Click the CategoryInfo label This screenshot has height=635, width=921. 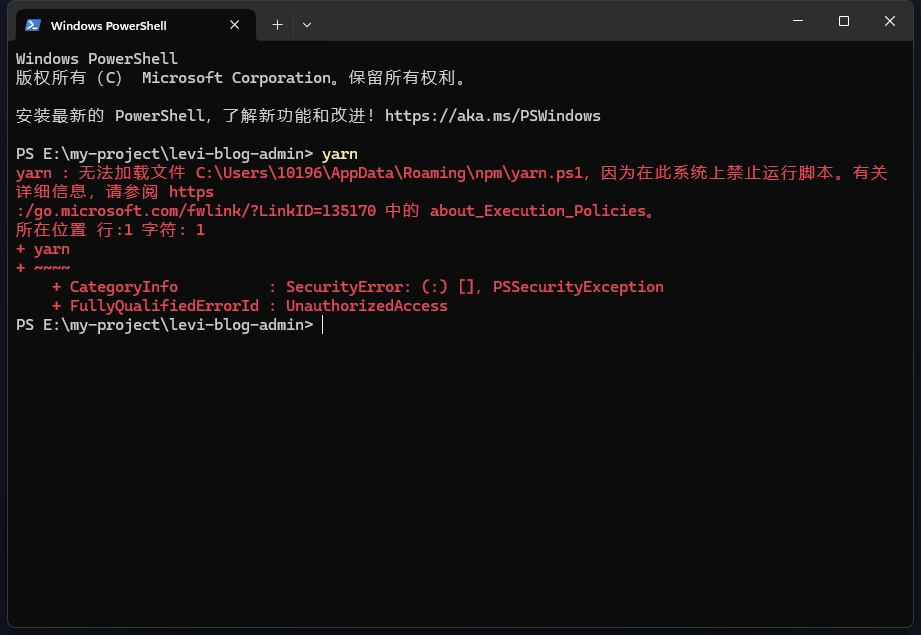(124, 287)
